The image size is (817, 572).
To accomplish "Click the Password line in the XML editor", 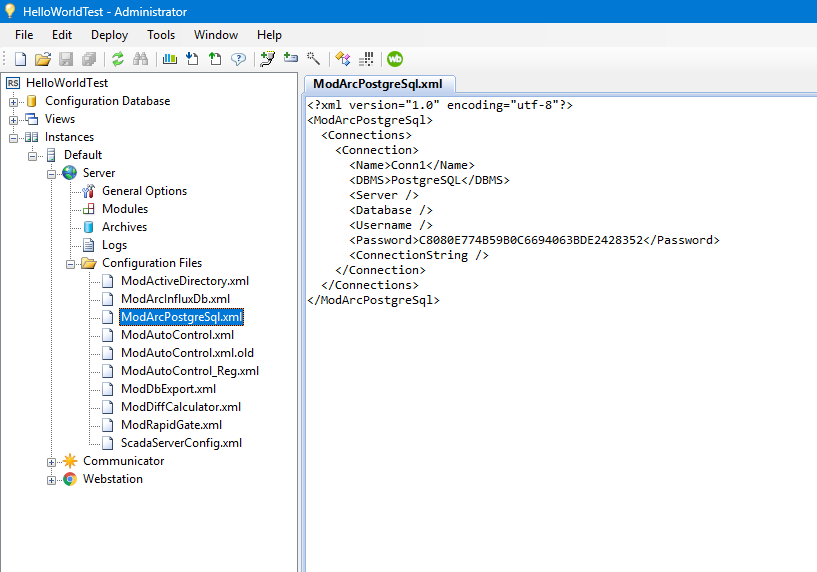I will point(534,240).
